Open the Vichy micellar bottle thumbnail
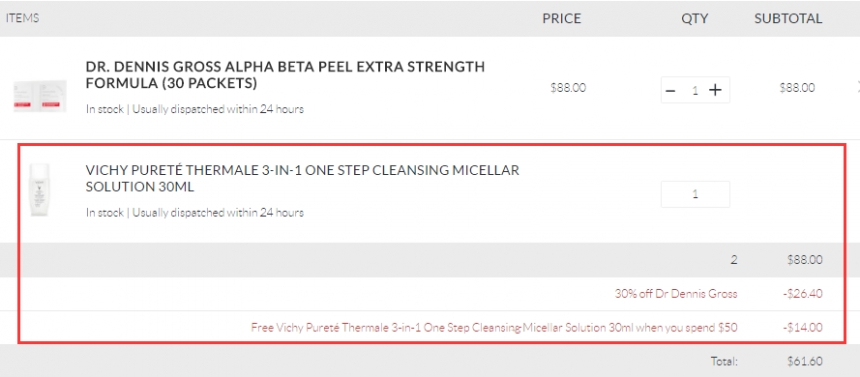The width and height of the screenshot is (860, 377). (x=40, y=190)
